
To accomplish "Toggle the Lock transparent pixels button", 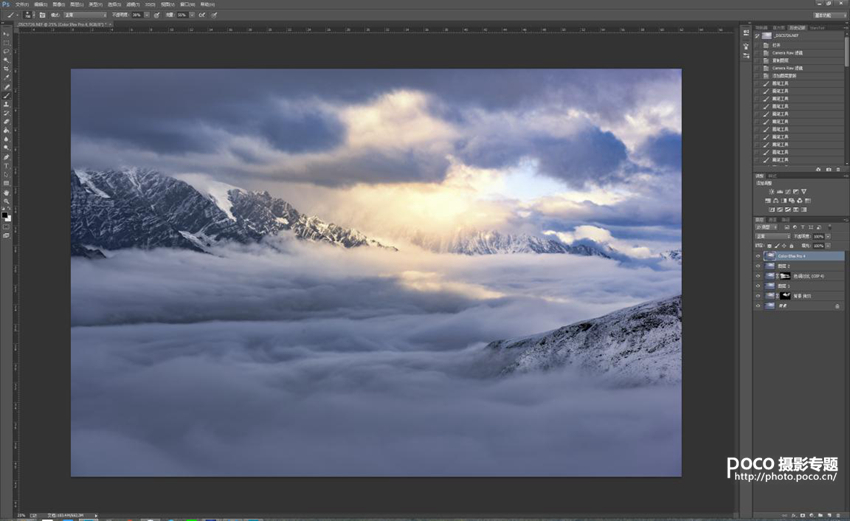I will pyautogui.click(x=769, y=246).
